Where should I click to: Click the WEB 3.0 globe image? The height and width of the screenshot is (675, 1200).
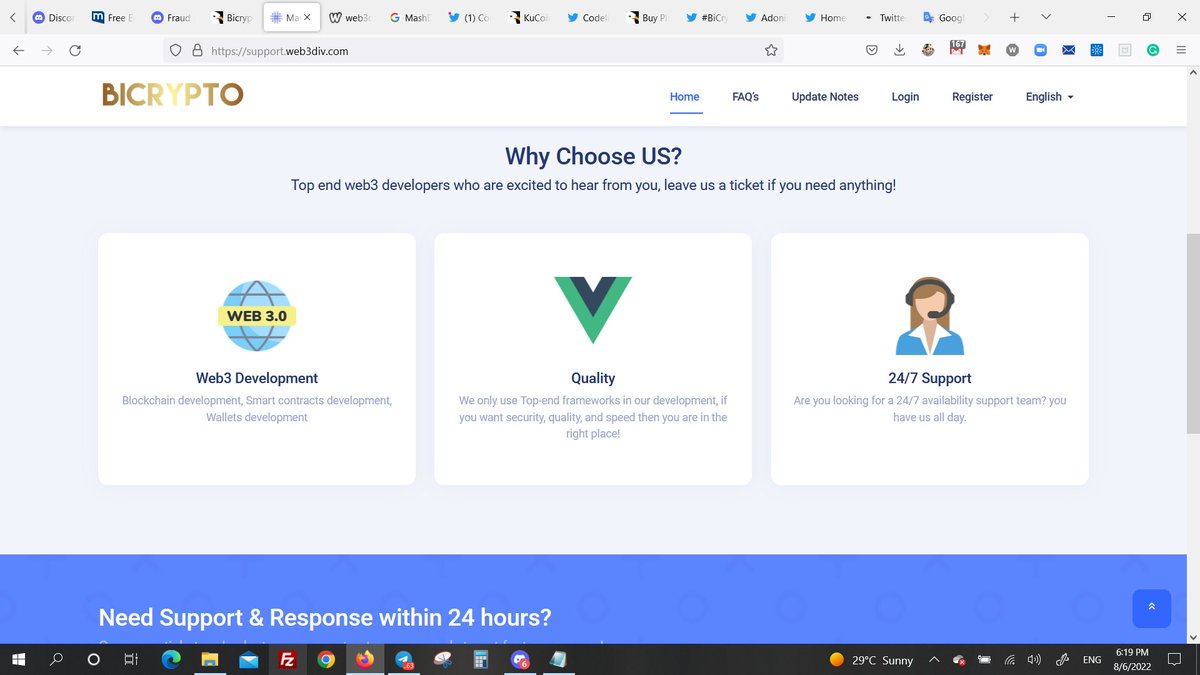(x=257, y=315)
